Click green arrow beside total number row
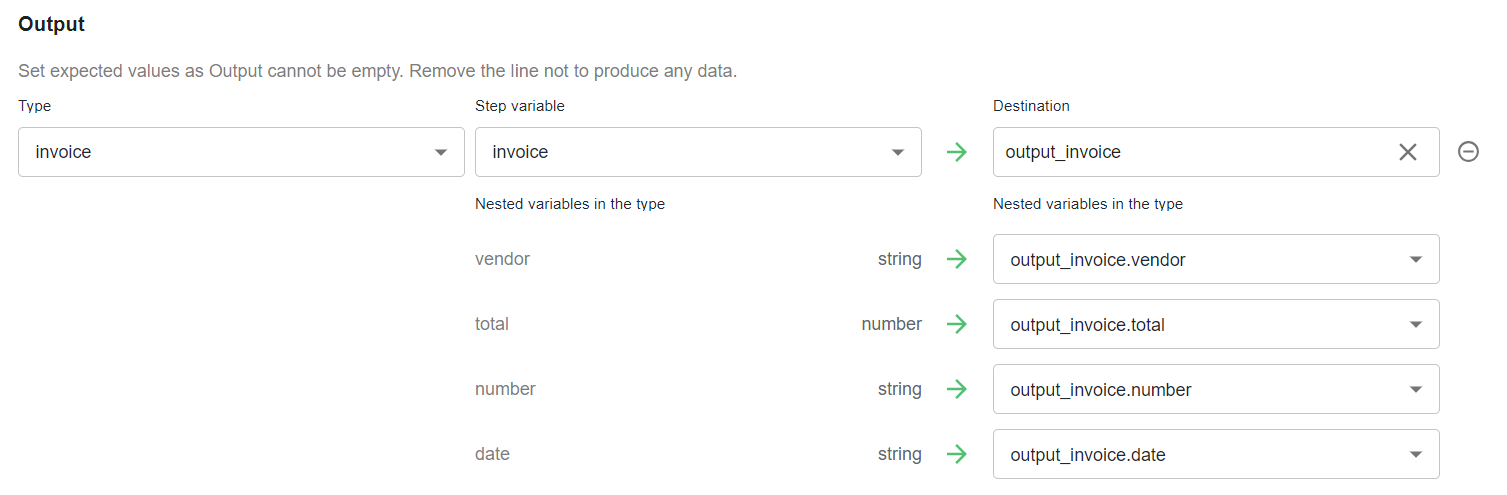 (x=957, y=324)
